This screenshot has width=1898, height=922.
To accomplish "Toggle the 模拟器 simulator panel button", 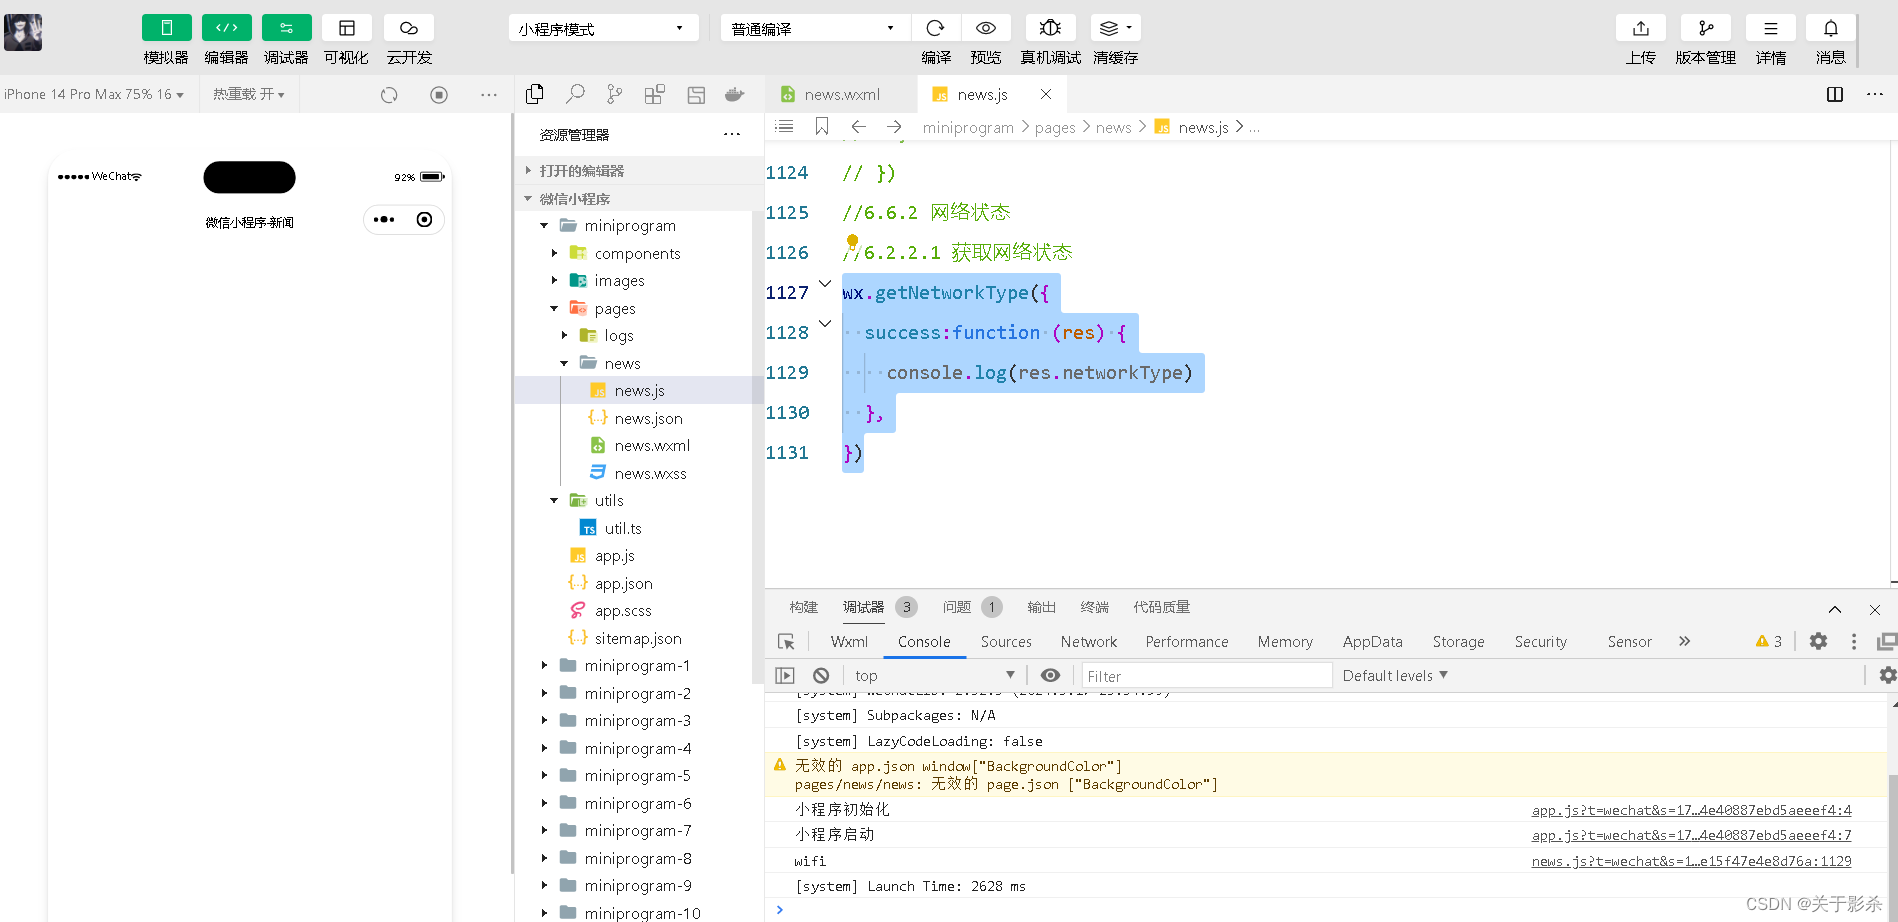I will point(166,28).
